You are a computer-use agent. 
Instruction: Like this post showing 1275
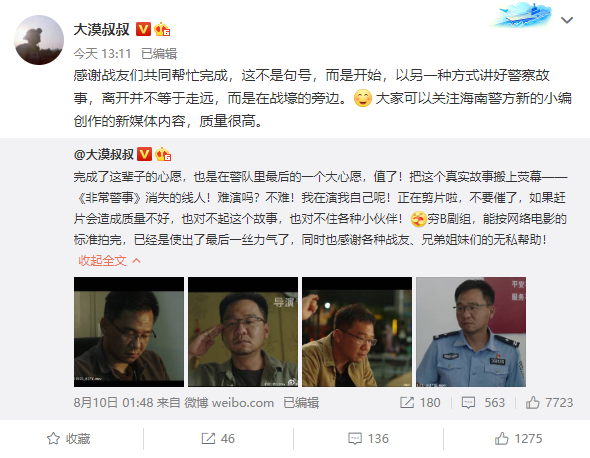click(519, 439)
